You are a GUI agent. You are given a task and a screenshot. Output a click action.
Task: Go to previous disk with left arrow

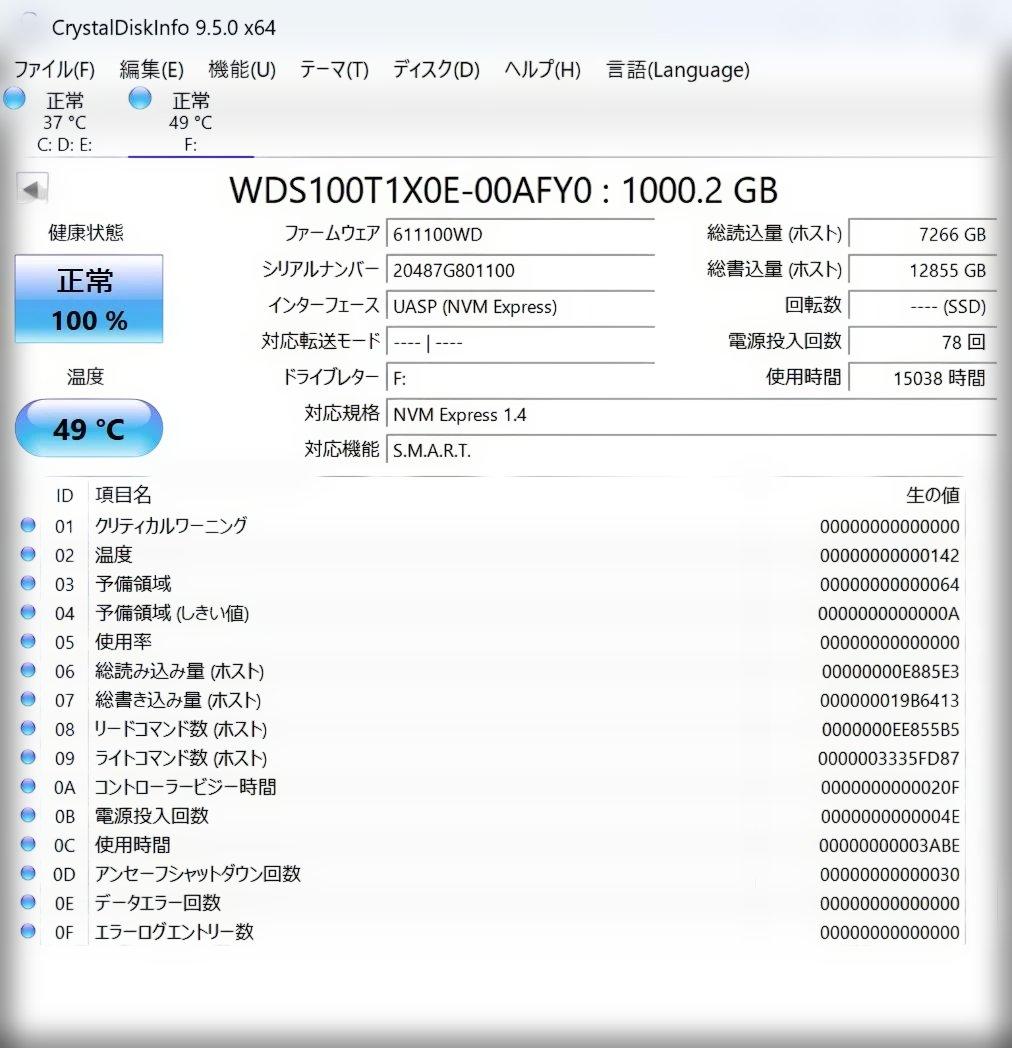32,188
